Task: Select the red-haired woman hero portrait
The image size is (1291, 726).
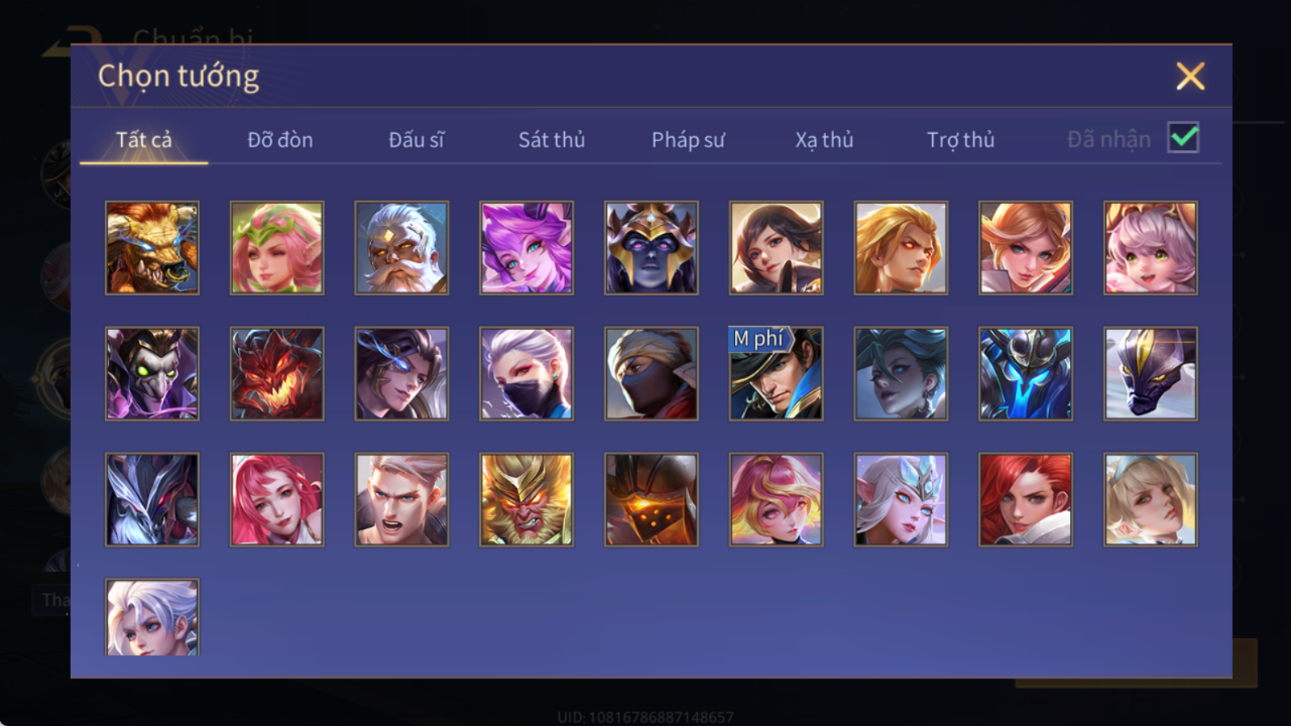Action: coord(1026,500)
